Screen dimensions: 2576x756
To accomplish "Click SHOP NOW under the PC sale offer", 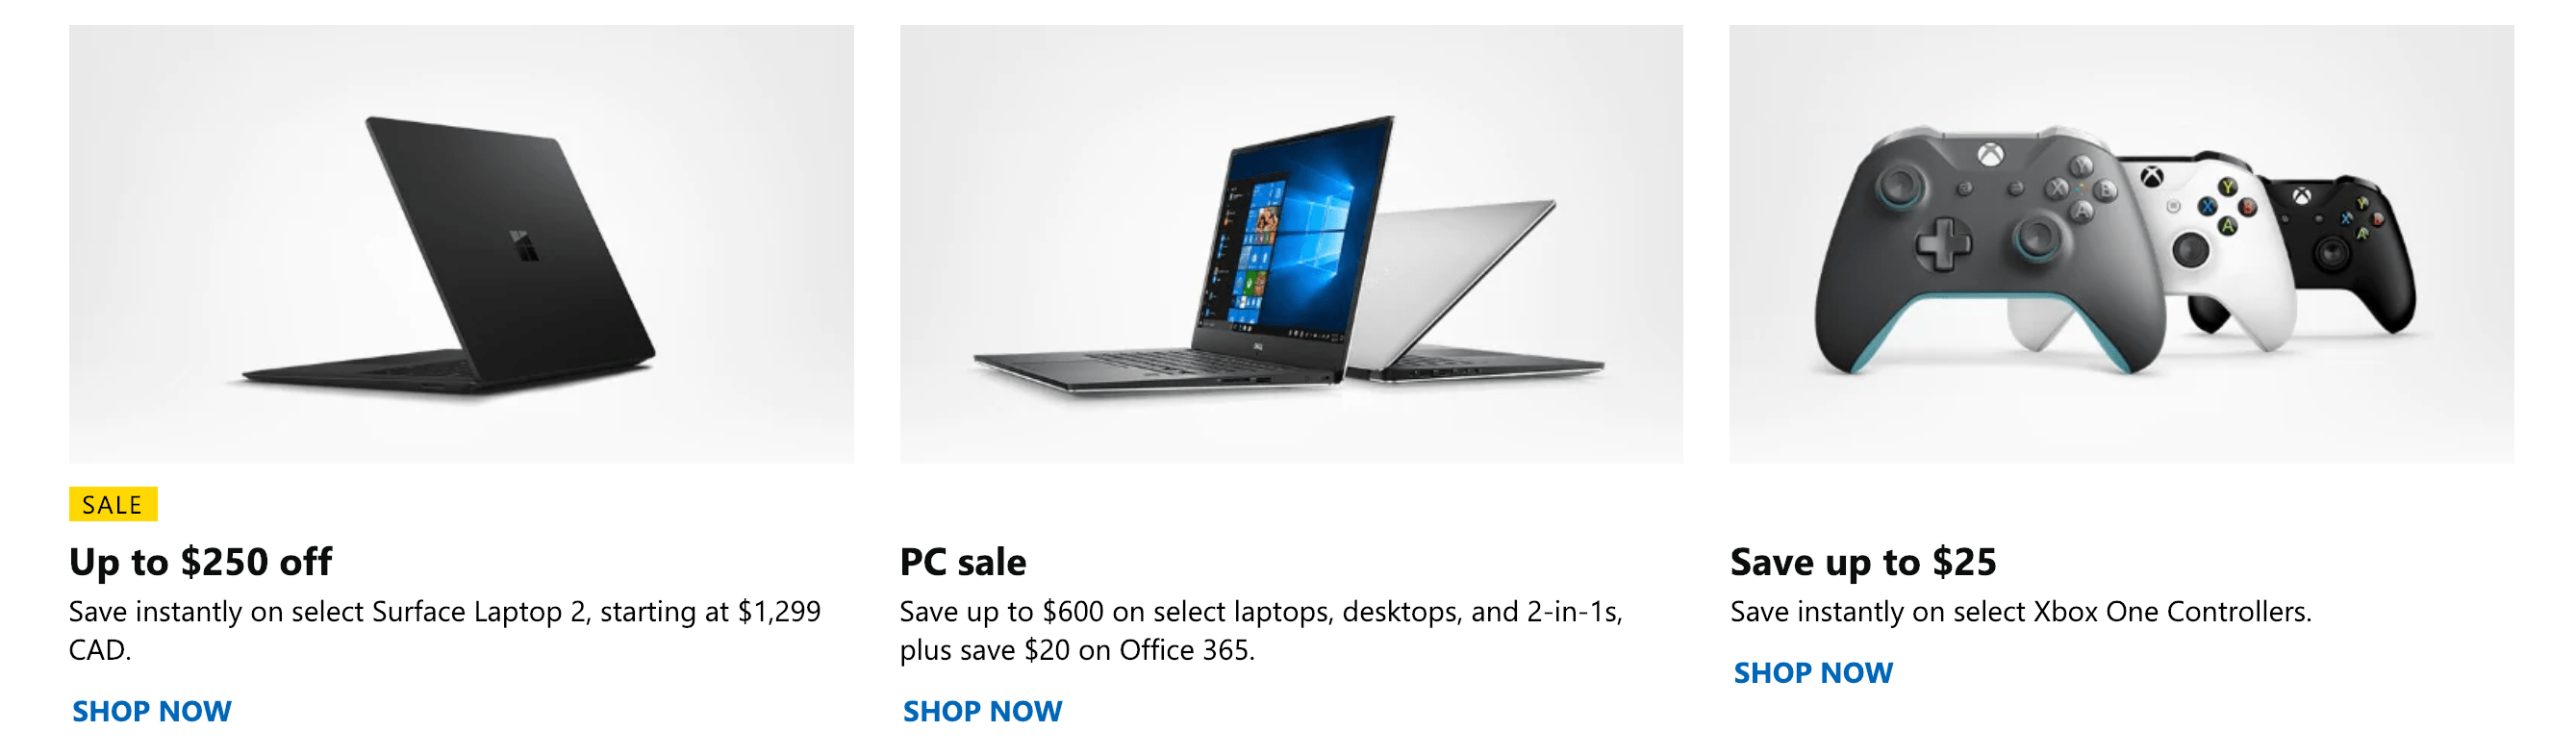I will tap(982, 711).
